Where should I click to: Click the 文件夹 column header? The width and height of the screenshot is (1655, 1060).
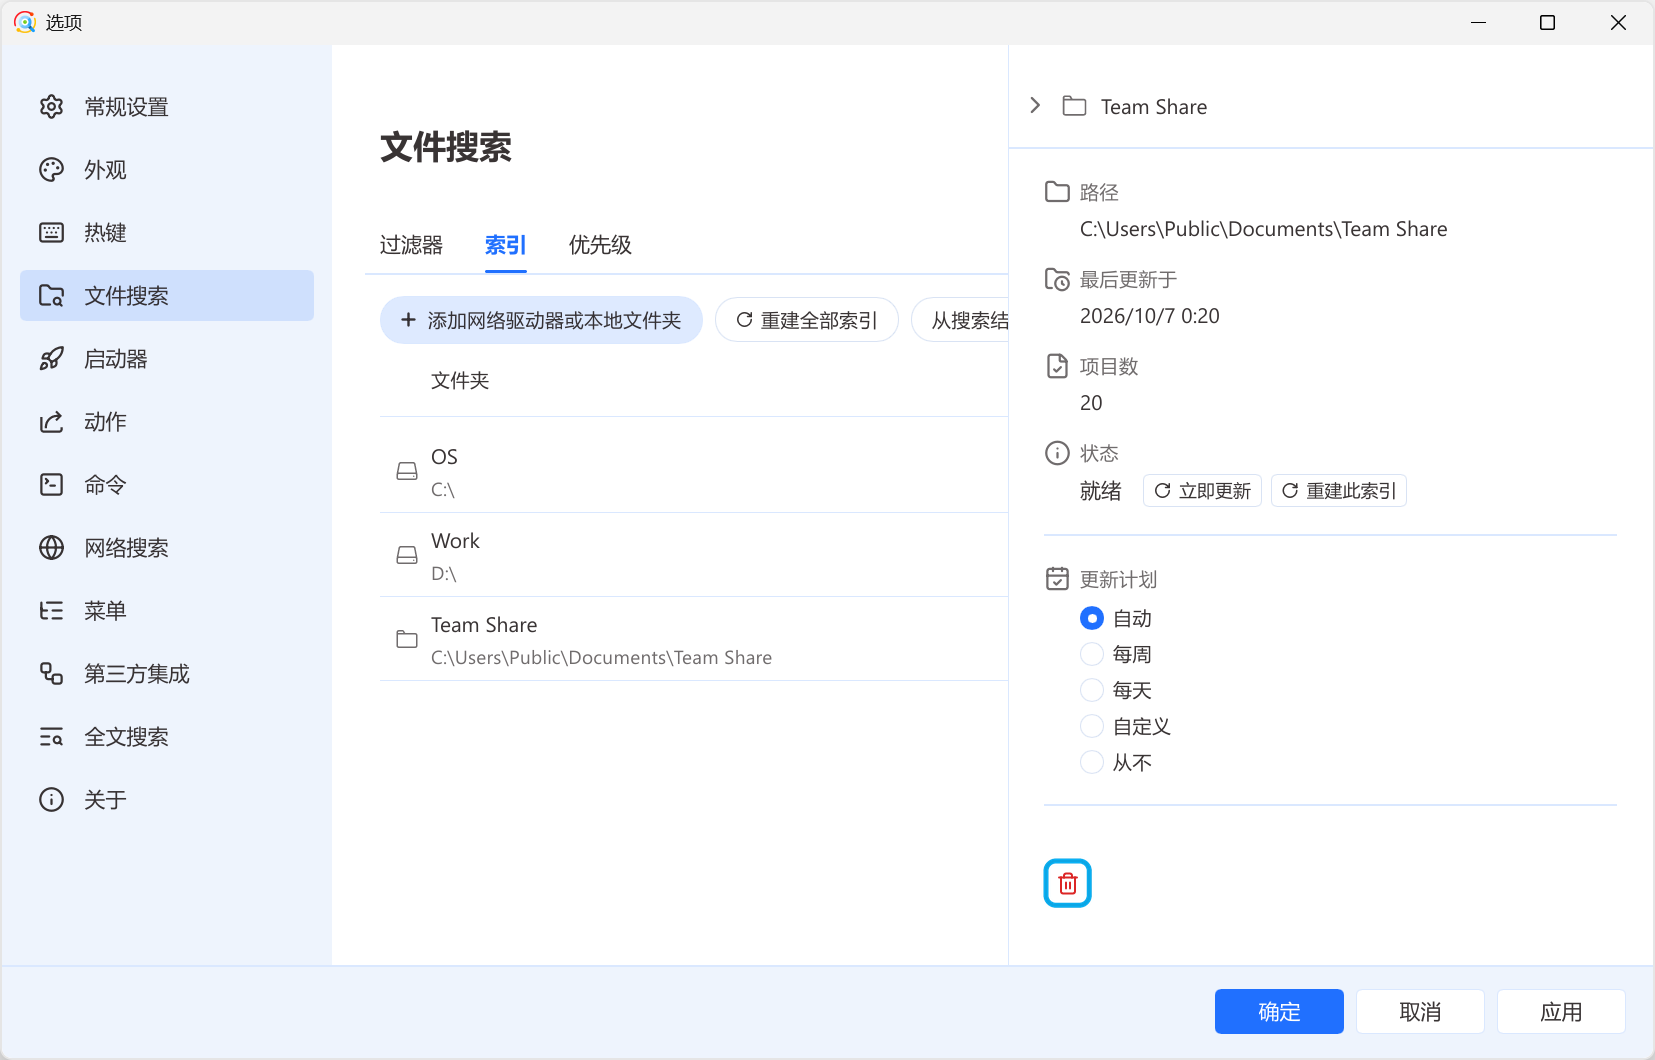point(460,381)
